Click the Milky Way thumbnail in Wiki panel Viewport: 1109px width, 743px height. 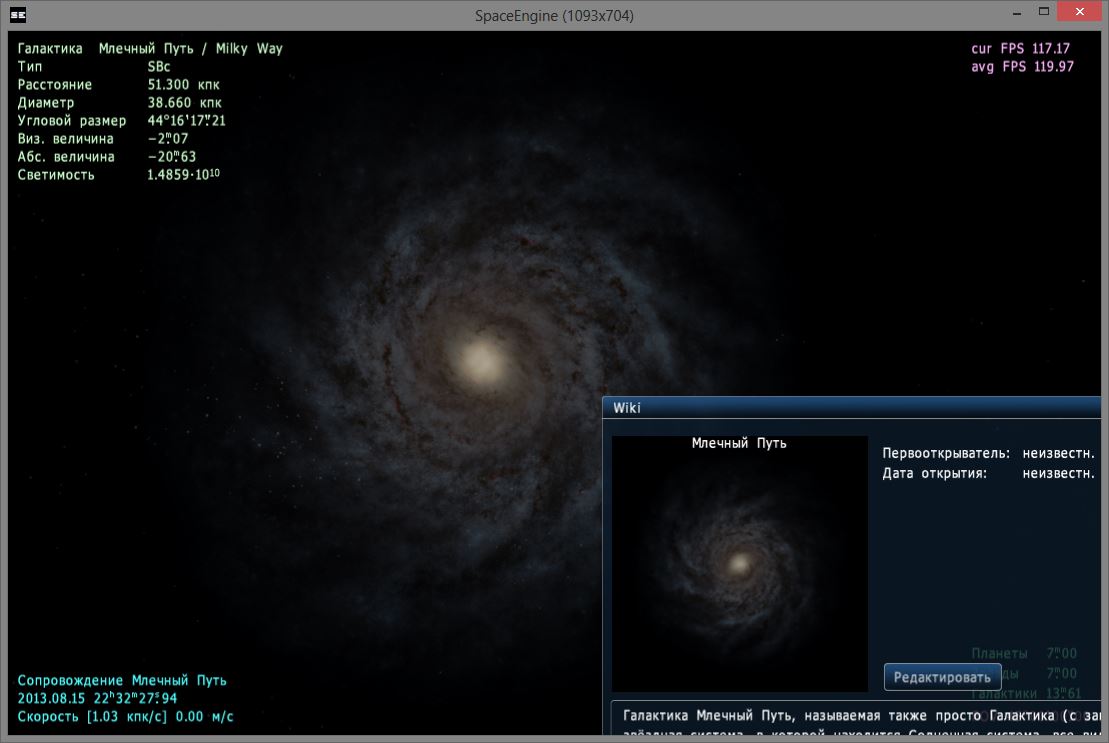pos(739,563)
